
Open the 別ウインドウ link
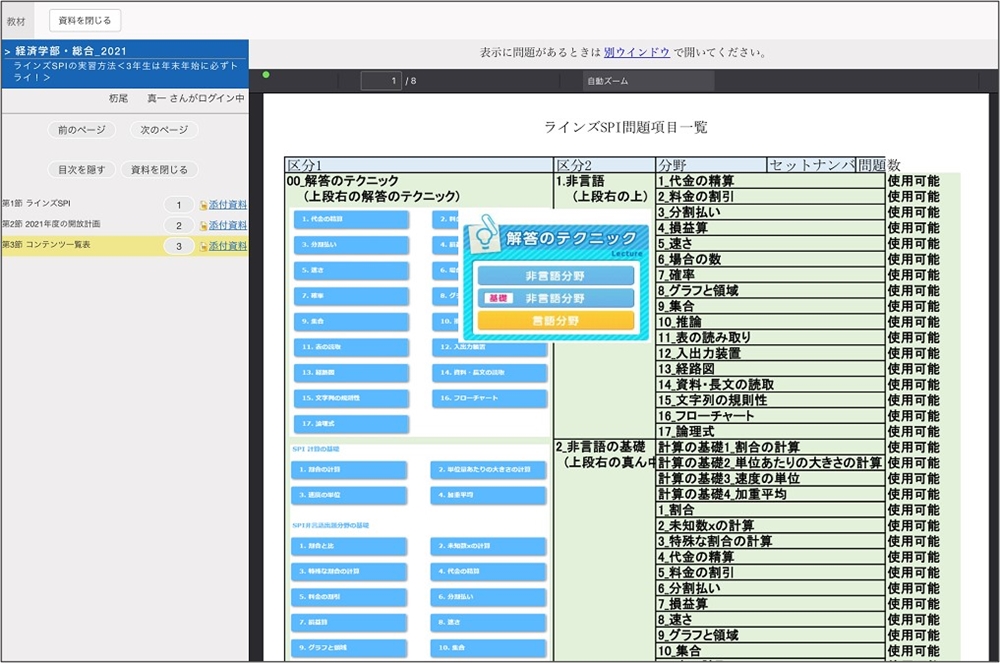[x=636, y=52]
